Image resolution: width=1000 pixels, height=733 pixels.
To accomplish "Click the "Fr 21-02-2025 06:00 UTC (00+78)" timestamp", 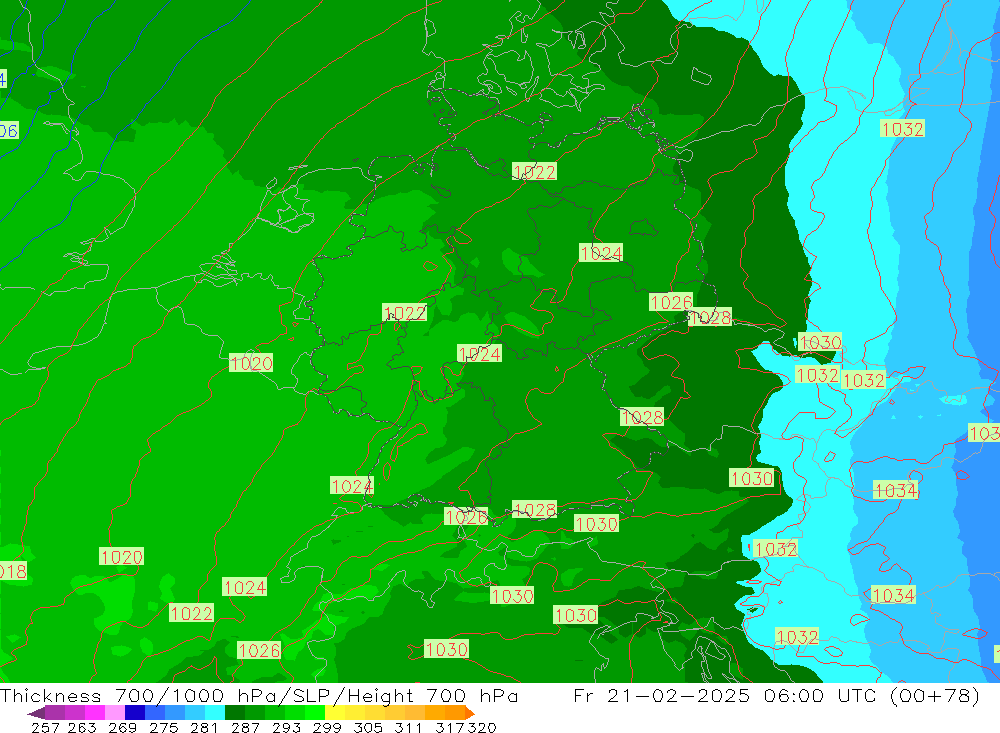I will pyautogui.click(x=776, y=695).
